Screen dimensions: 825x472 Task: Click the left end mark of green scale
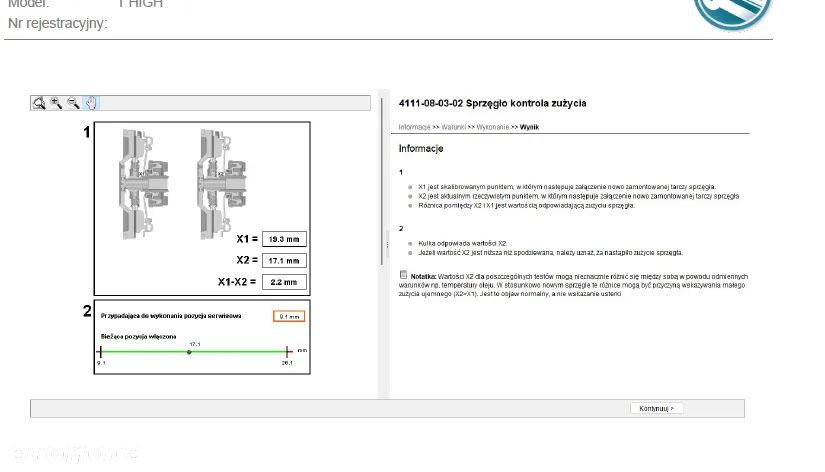pyautogui.click(x=100, y=352)
